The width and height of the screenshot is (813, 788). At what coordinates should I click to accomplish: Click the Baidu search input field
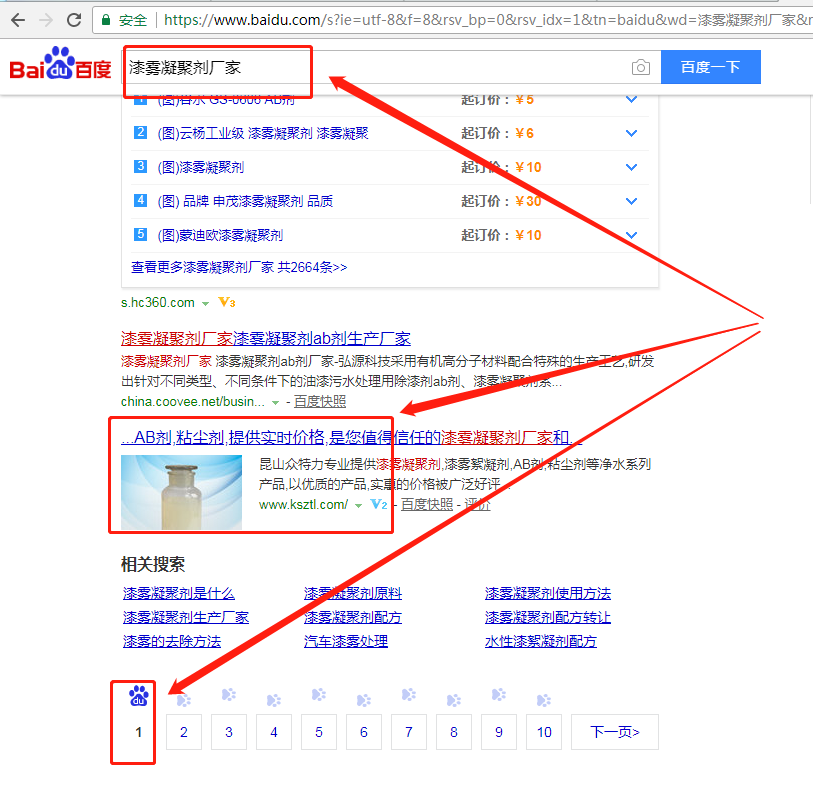pos(380,68)
